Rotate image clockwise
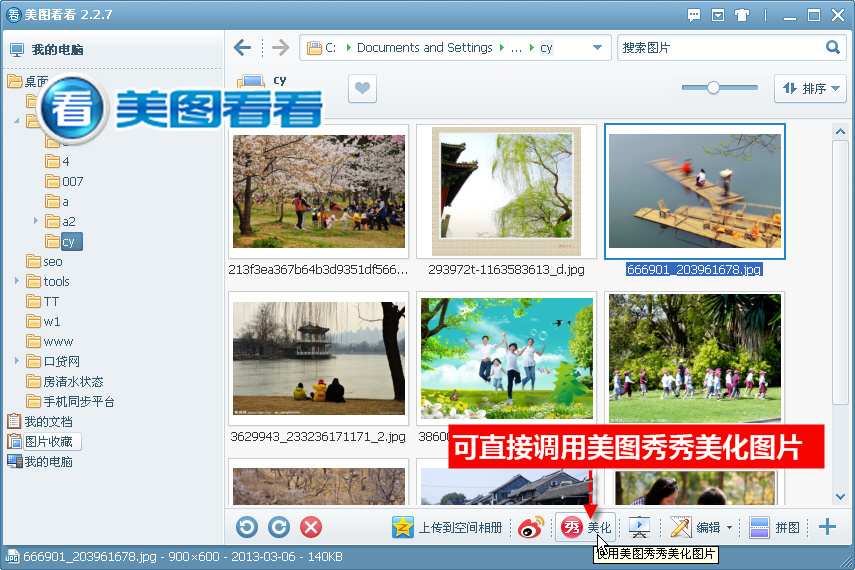The width and height of the screenshot is (855, 570). tap(279, 527)
